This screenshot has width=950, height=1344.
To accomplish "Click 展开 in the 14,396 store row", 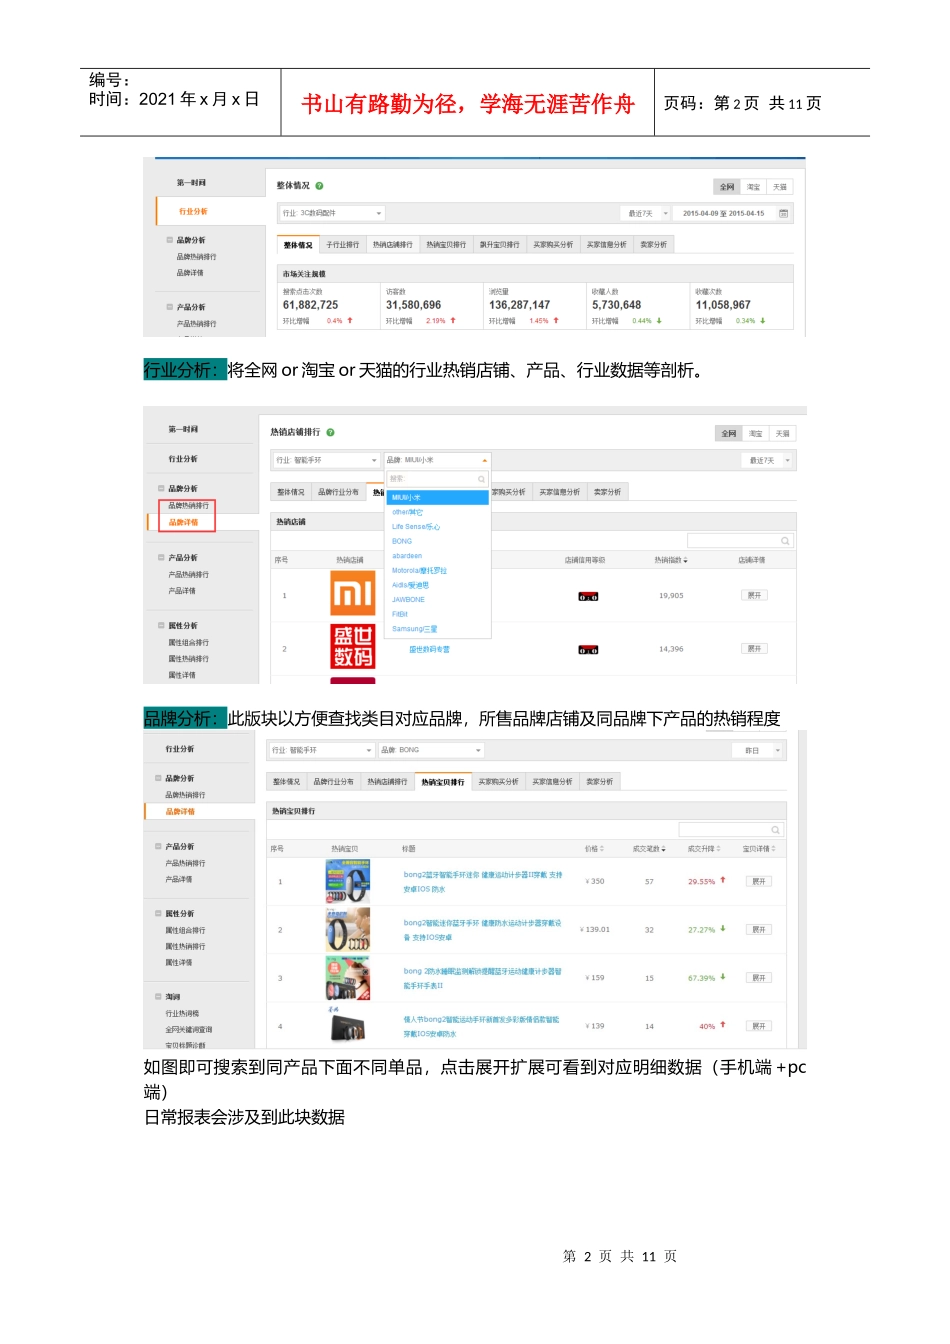I will click(x=755, y=649).
